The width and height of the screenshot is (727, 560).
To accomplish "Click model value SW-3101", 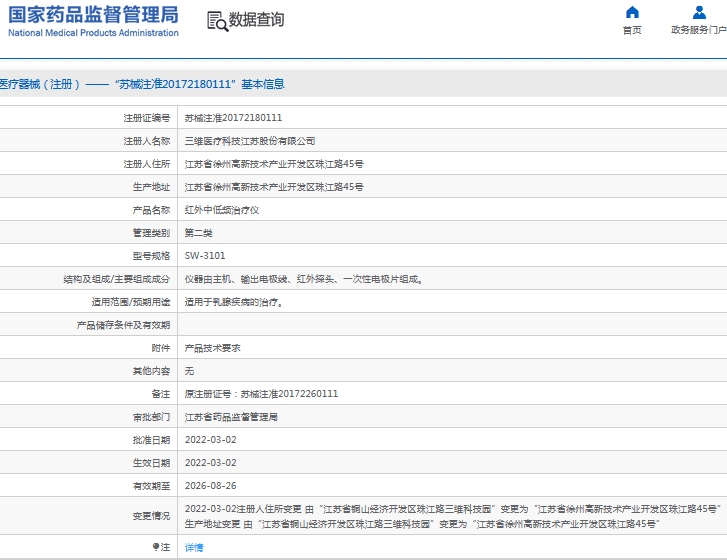I will click(205, 256).
